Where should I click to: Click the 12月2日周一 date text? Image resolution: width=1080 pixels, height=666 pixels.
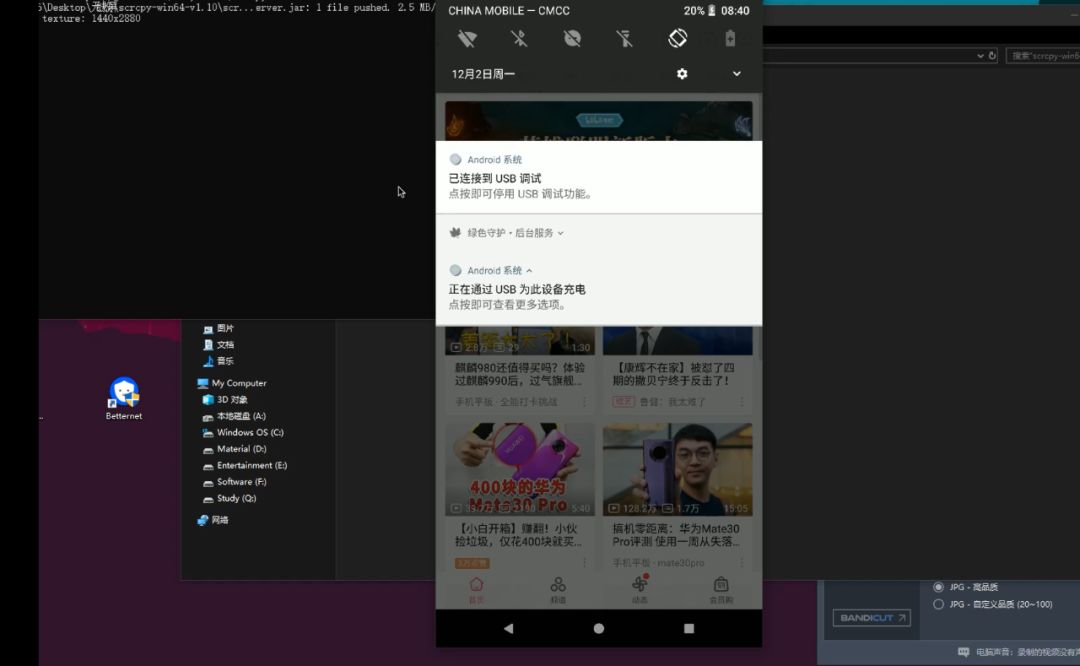click(484, 74)
